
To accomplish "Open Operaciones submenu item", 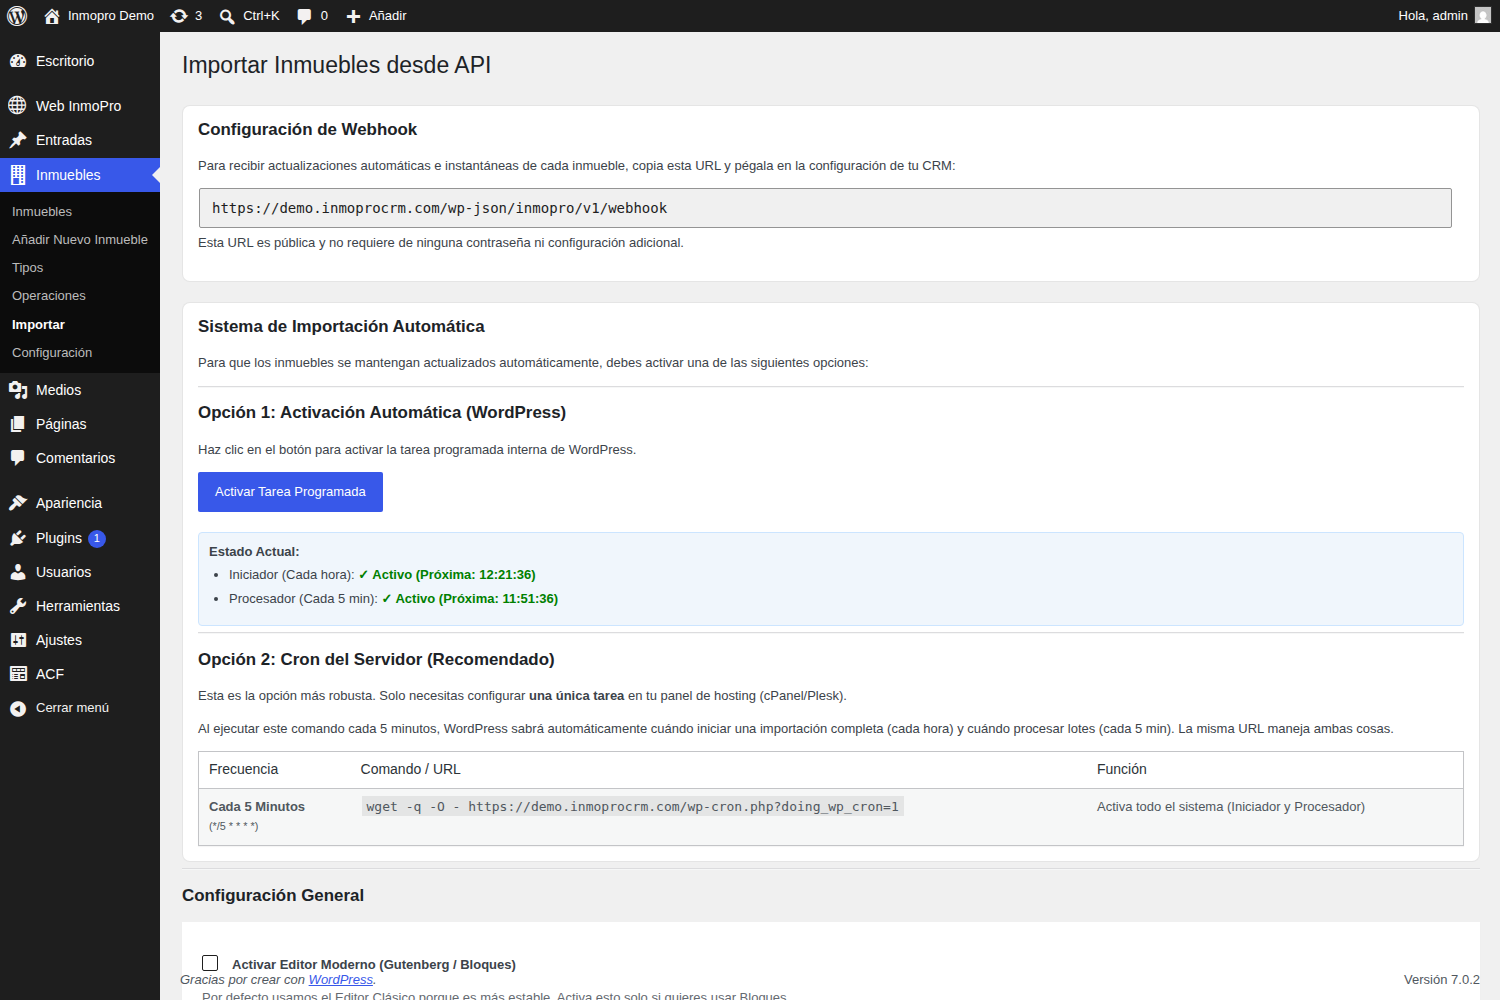I will pos(49,296).
